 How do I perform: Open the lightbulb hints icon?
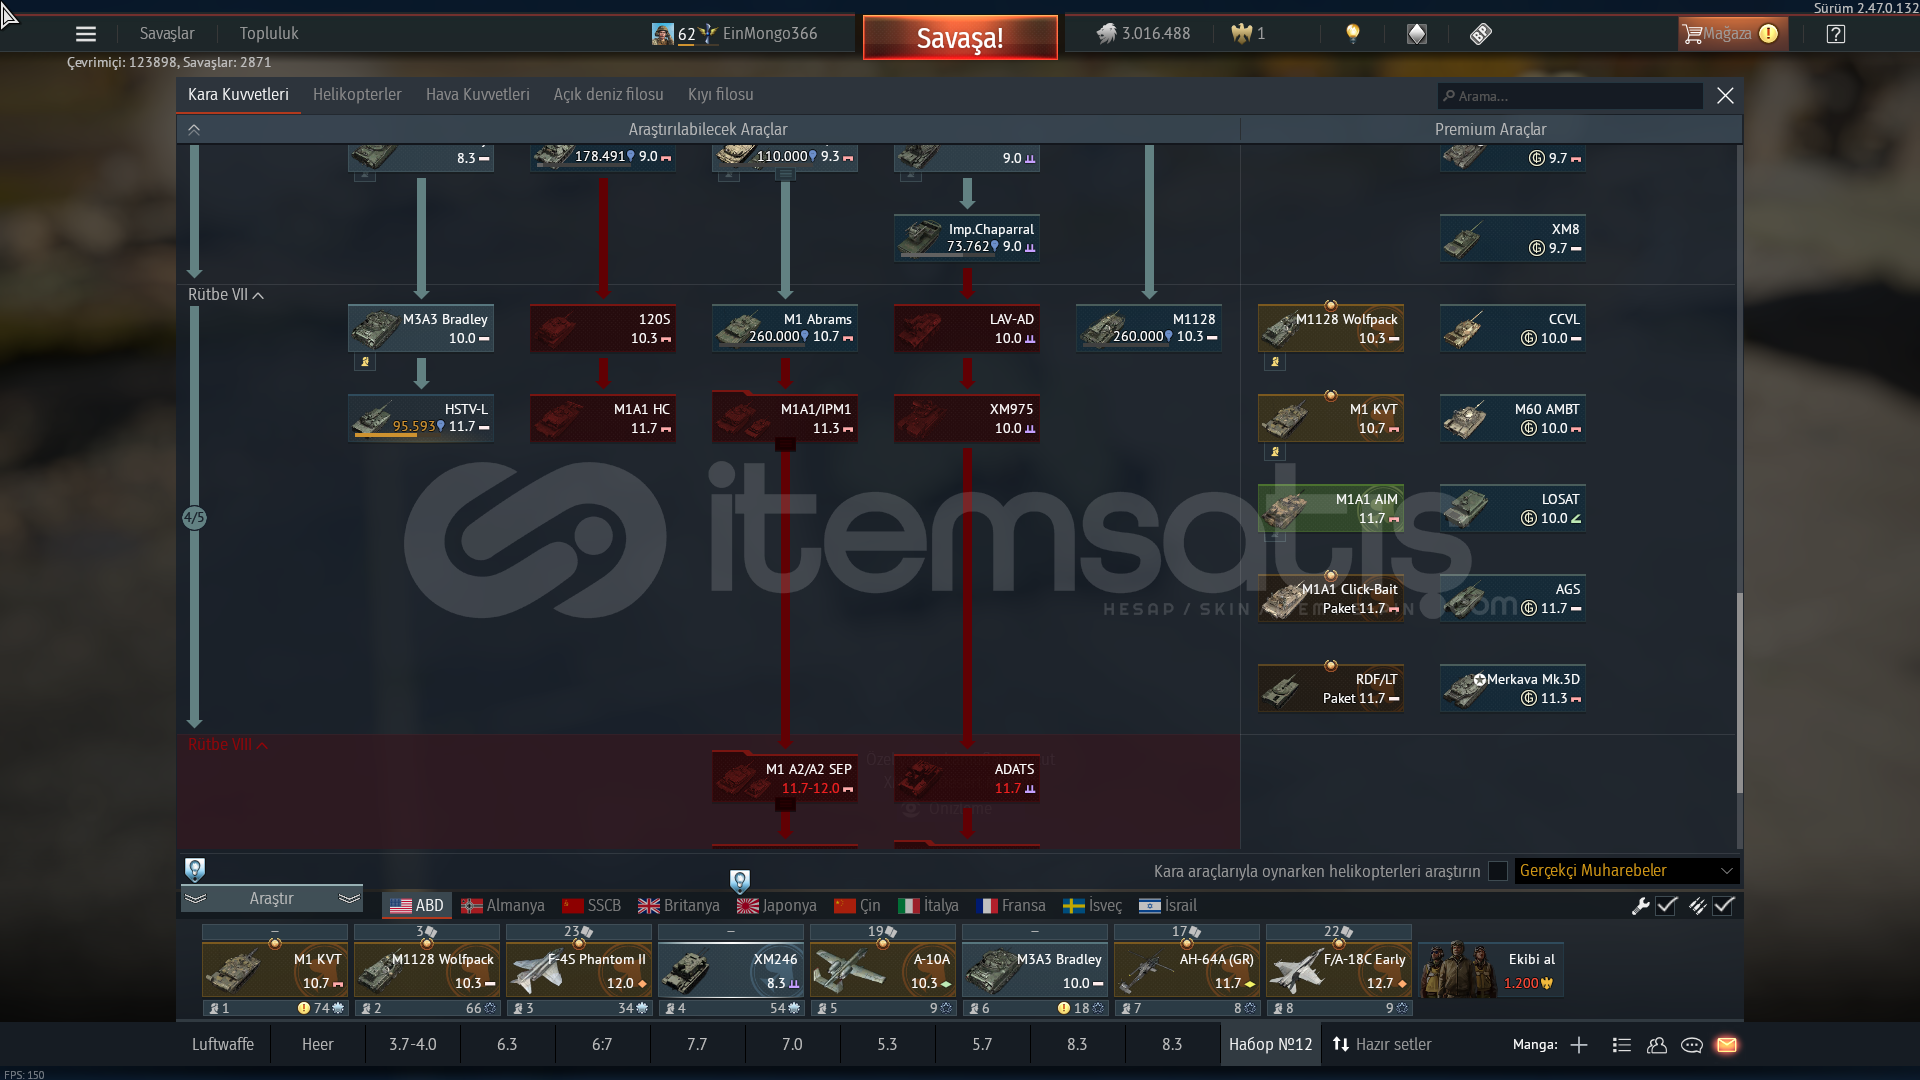[1353, 34]
